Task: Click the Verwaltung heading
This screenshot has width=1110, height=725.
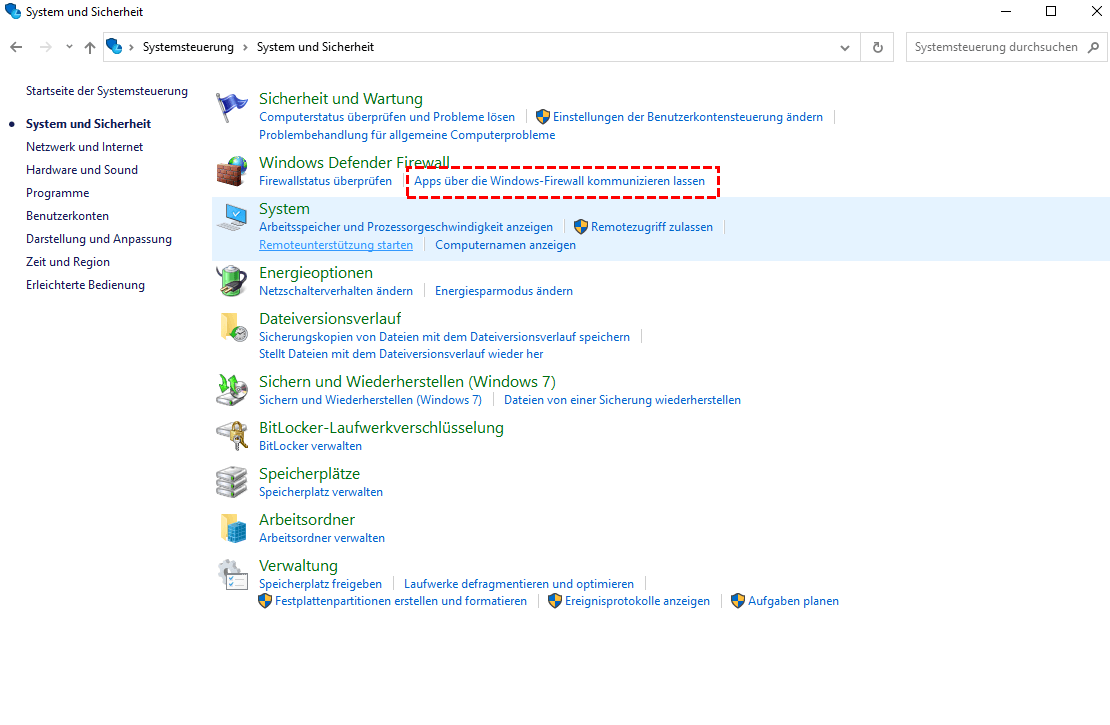Action: [x=298, y=566]
